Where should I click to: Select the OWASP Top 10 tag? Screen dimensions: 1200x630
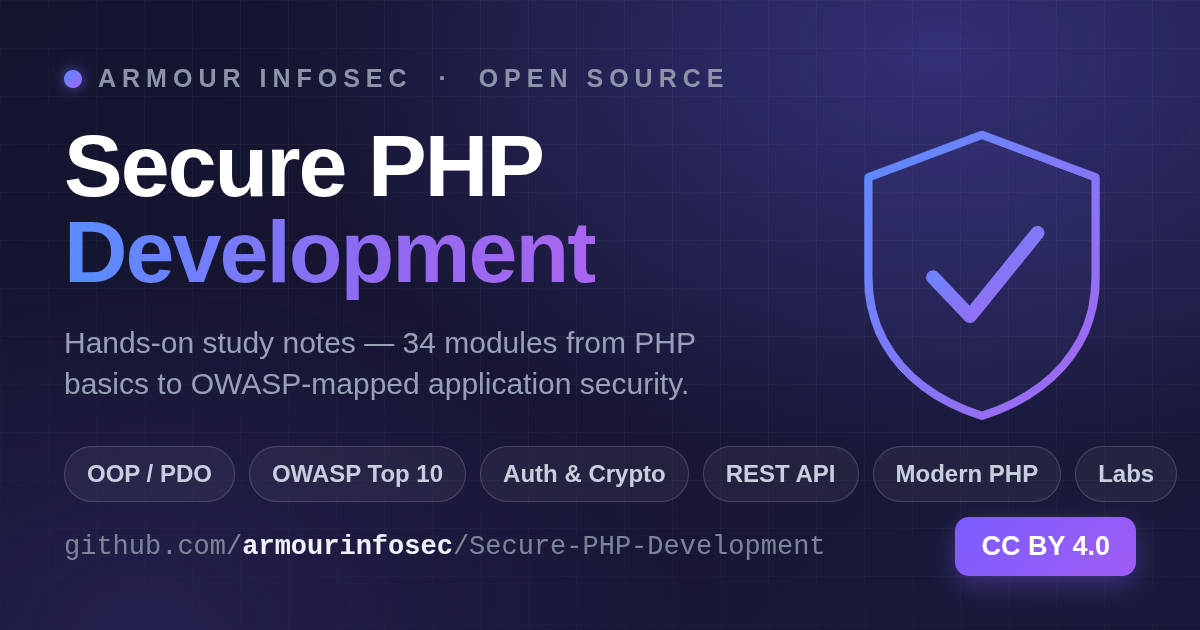point(357,474)
